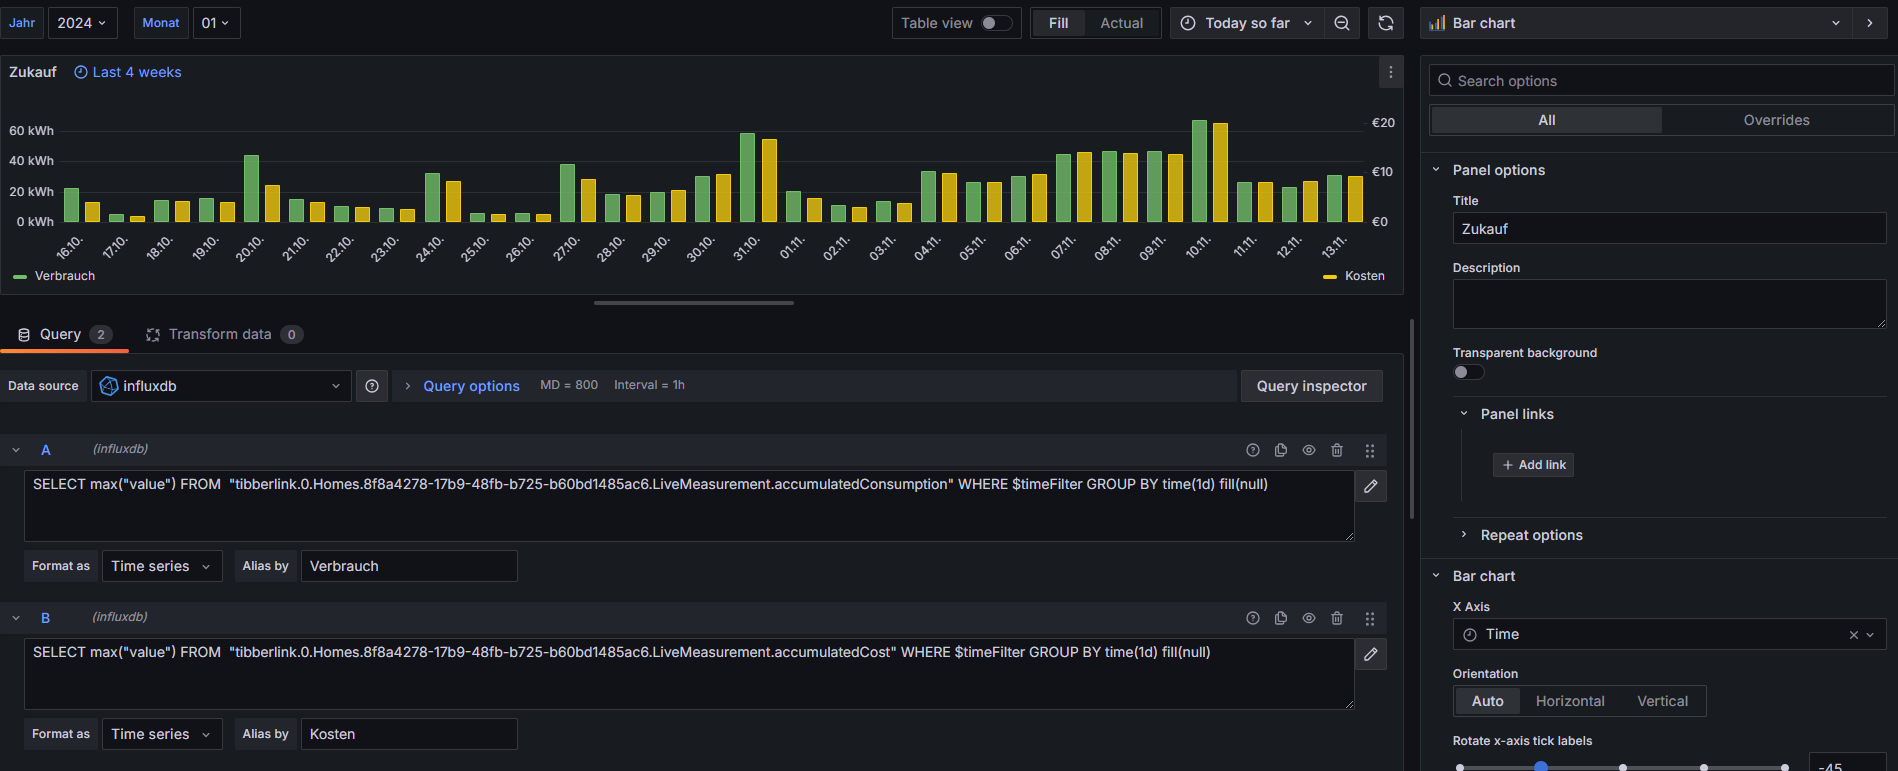The image size is (1898, 771).
Task: Click the Bar chart visualization icon
Action: click(1437, 23)
